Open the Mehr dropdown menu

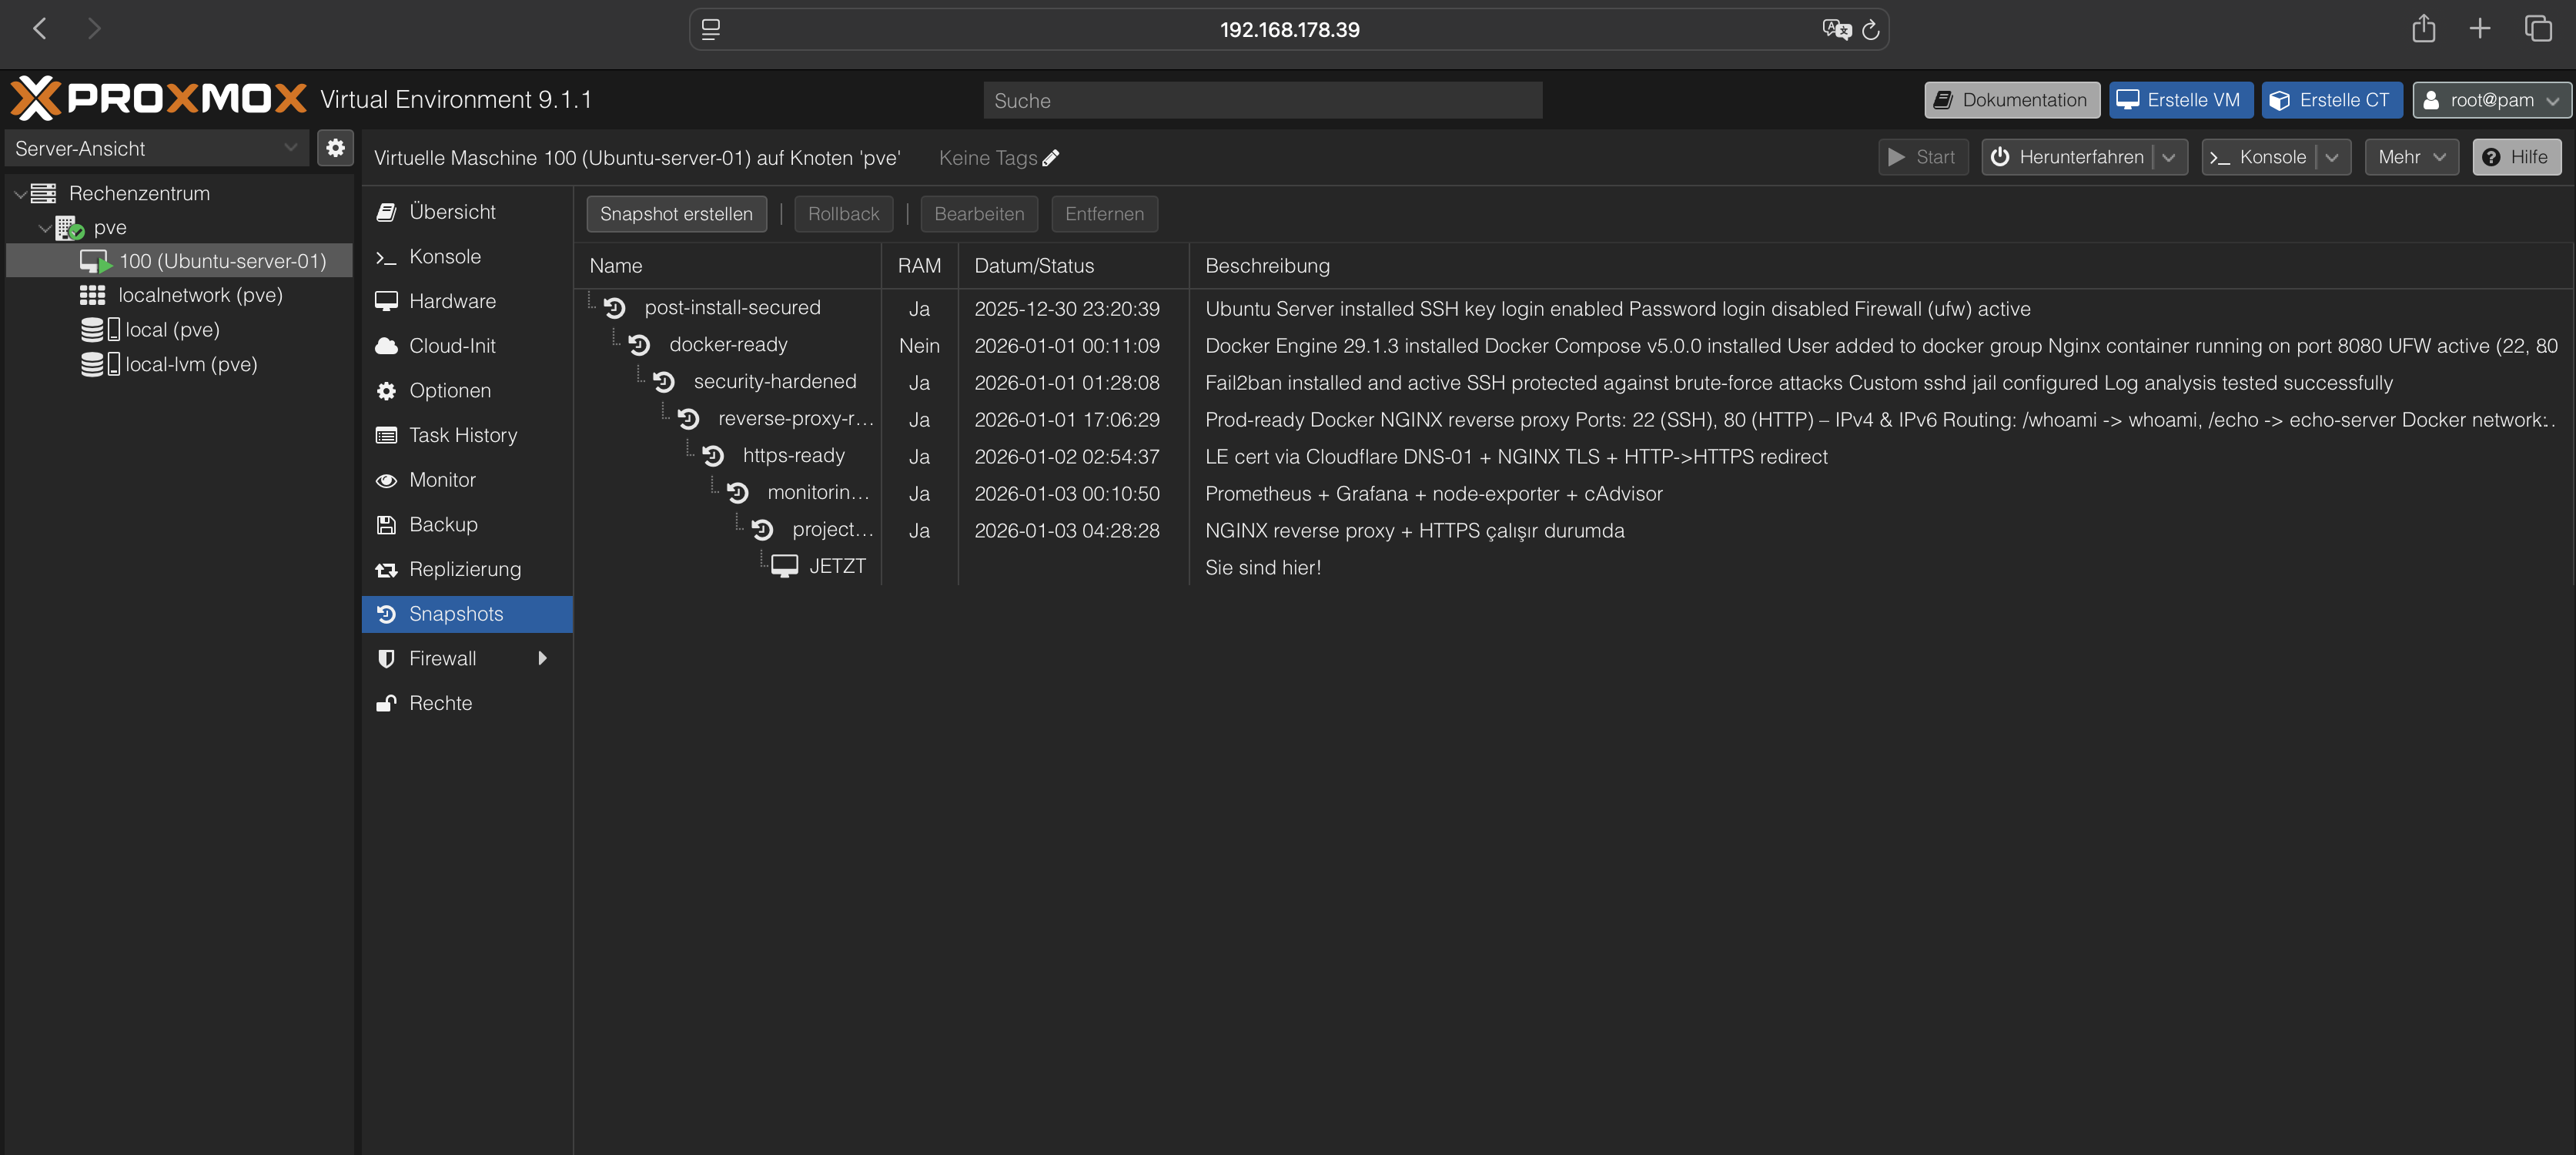(x=2411, y=157)
